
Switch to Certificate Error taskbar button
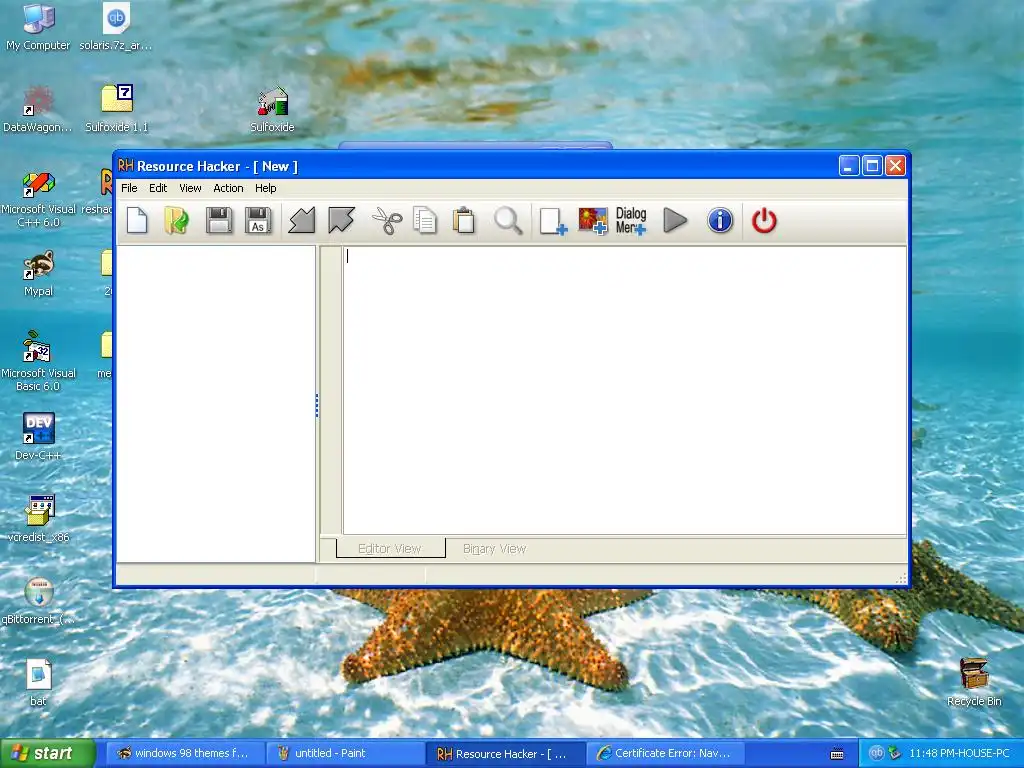point(666,753)
